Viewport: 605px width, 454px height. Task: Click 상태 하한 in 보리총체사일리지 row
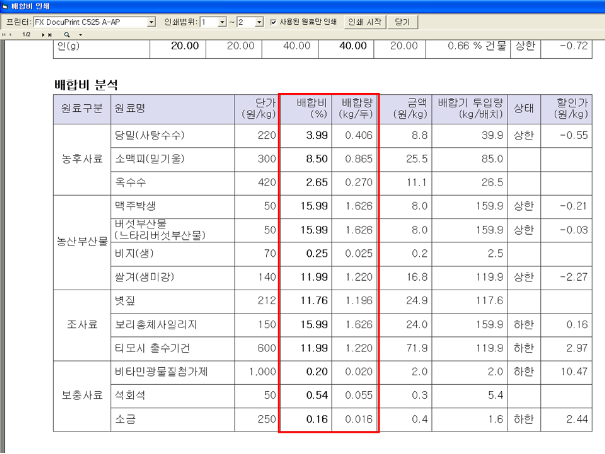click(524, 324)
